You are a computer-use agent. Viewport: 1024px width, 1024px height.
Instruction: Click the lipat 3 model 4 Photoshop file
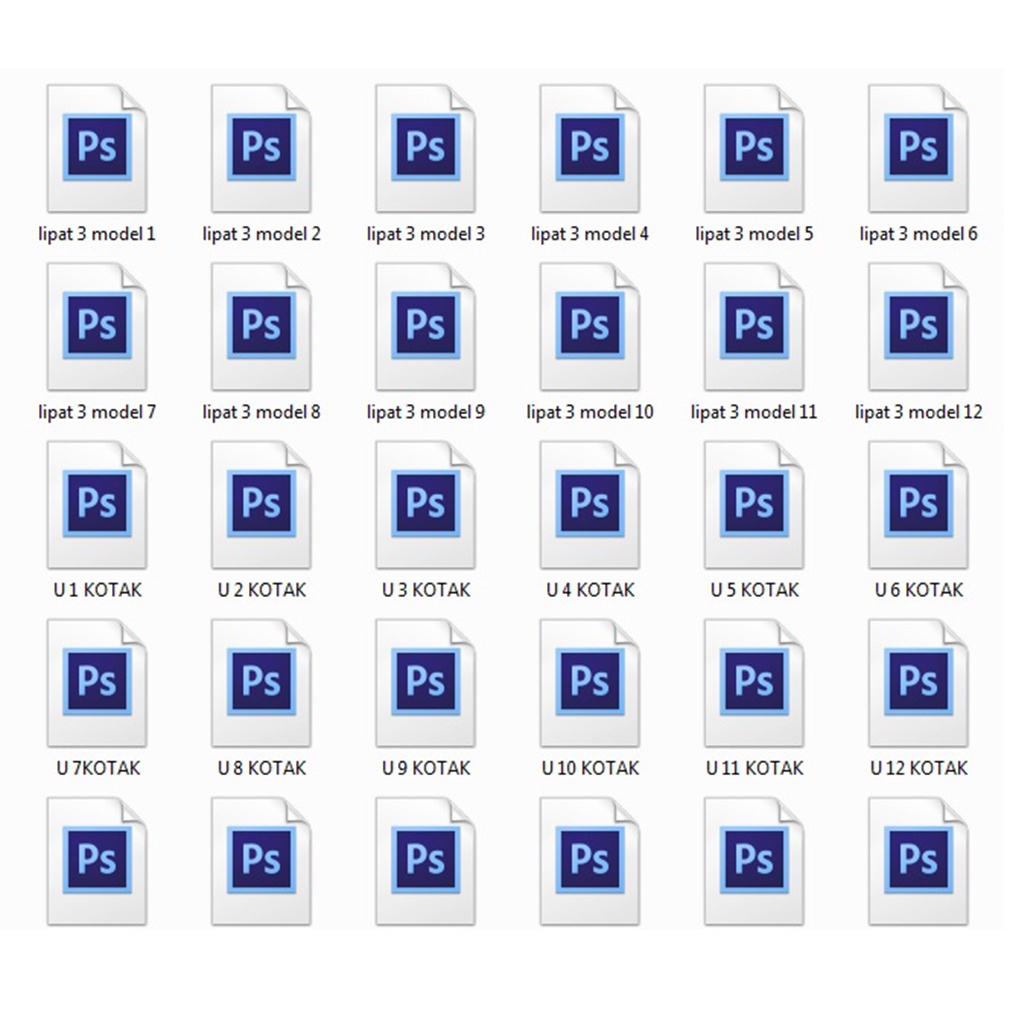(x=589, y=148)
